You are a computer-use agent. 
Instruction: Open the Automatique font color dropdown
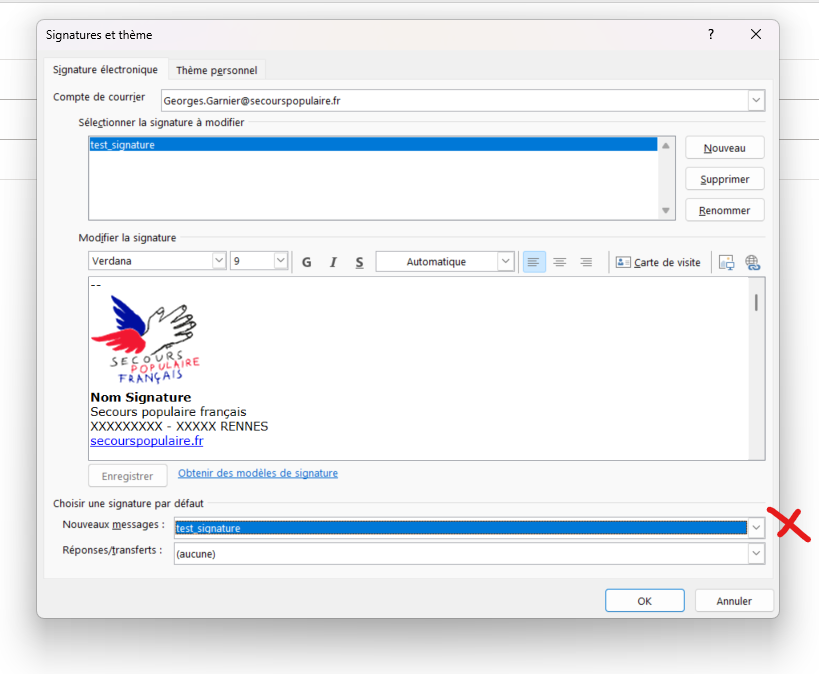click(505, 262)
